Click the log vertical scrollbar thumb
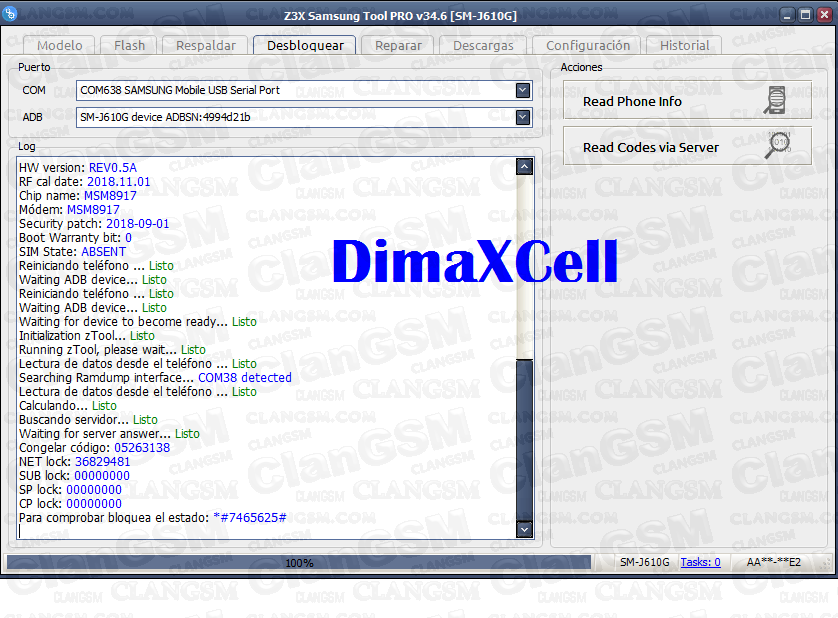The image size is (838, 618). pos(524,439)
